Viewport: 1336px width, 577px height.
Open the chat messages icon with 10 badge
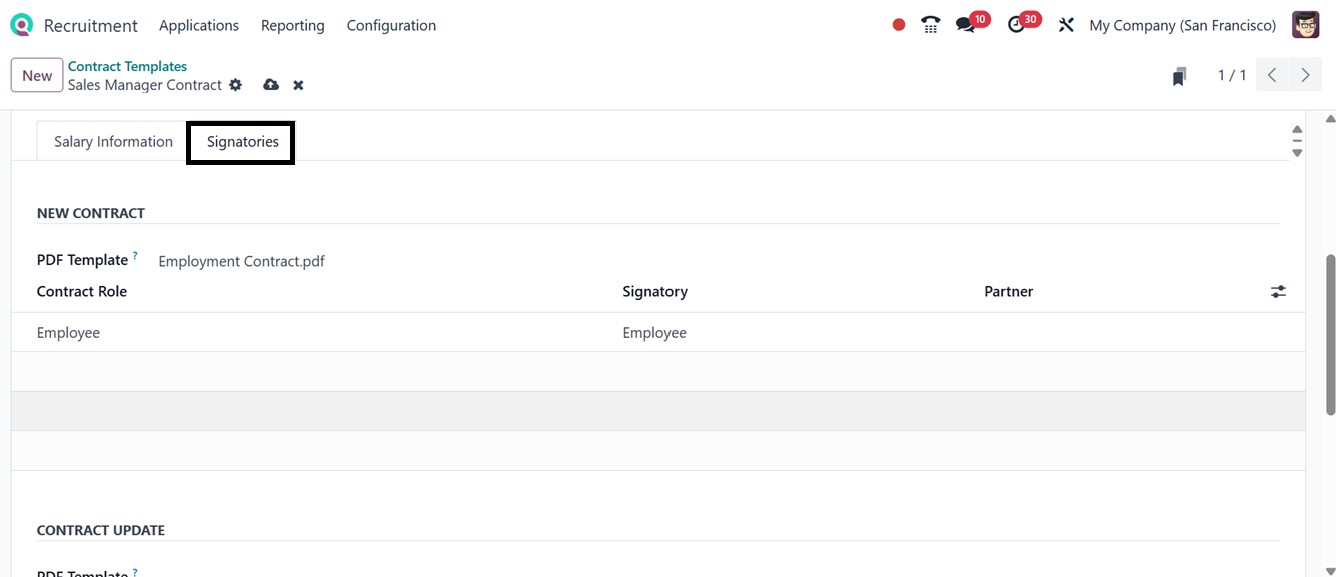point(965,25)
